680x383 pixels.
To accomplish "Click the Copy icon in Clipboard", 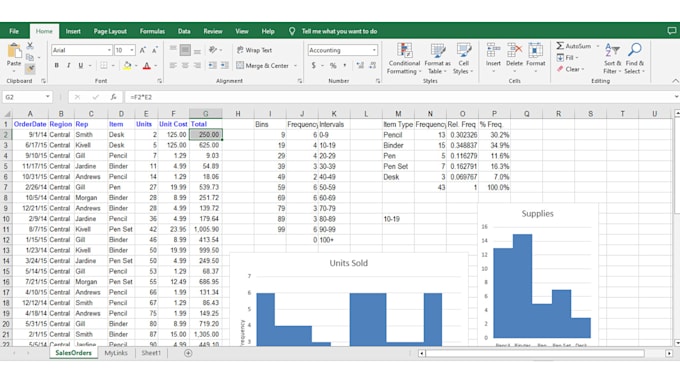I will (30, 57).
